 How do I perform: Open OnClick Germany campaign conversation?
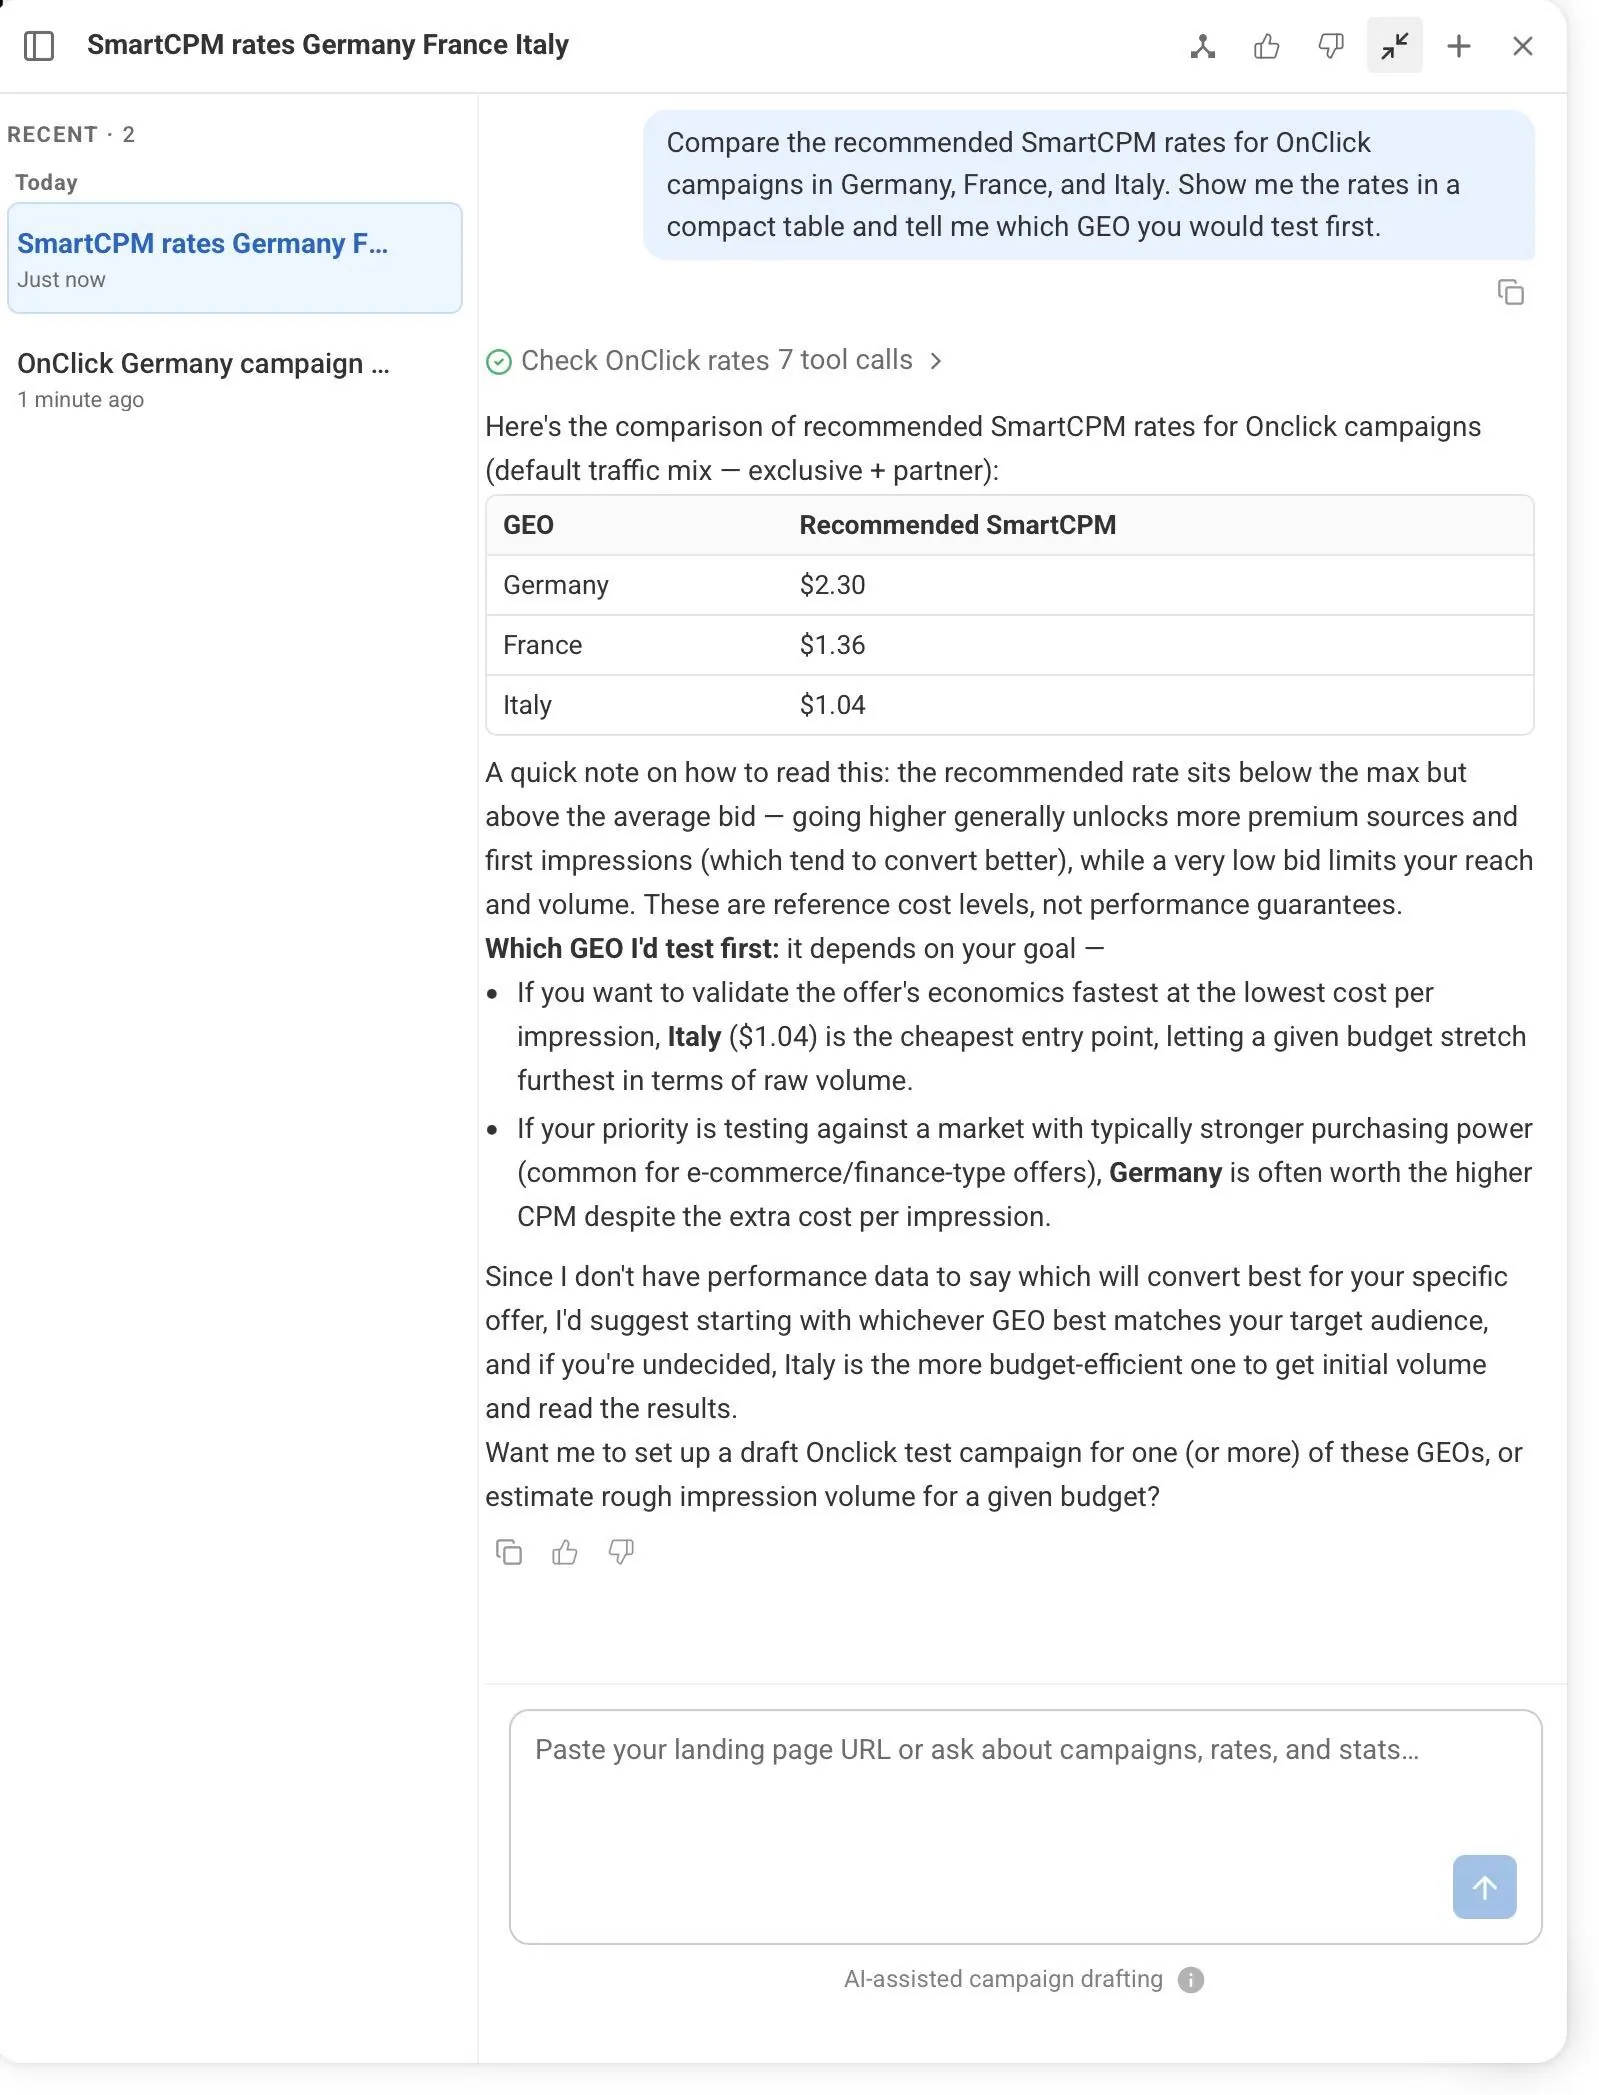pos(235,379)
